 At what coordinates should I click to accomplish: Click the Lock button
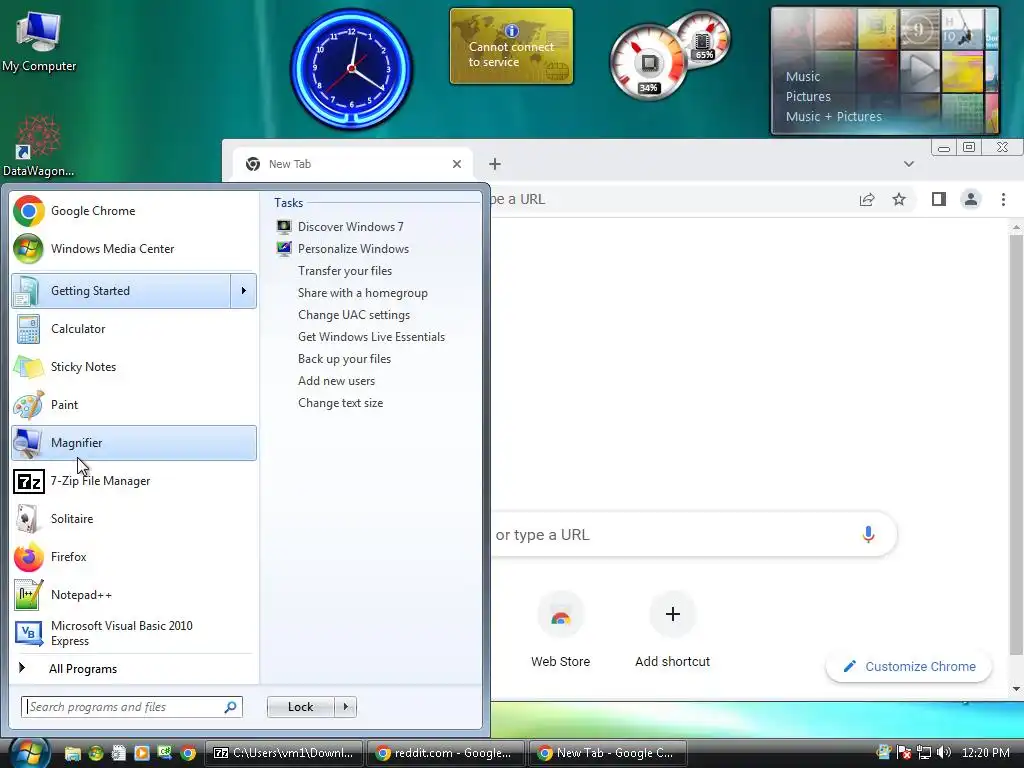click(x=300, y=707)
